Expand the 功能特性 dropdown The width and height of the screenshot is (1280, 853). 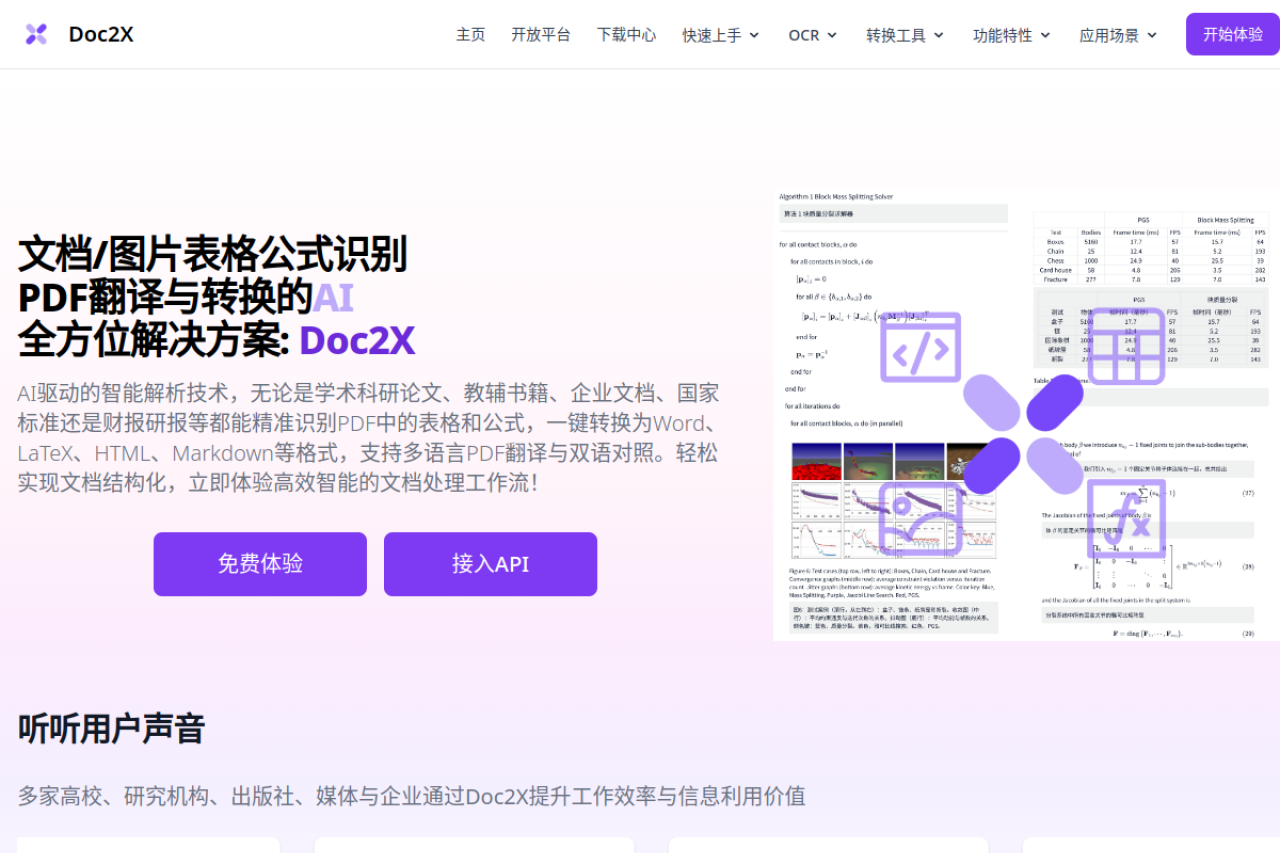pos(1012,35)
